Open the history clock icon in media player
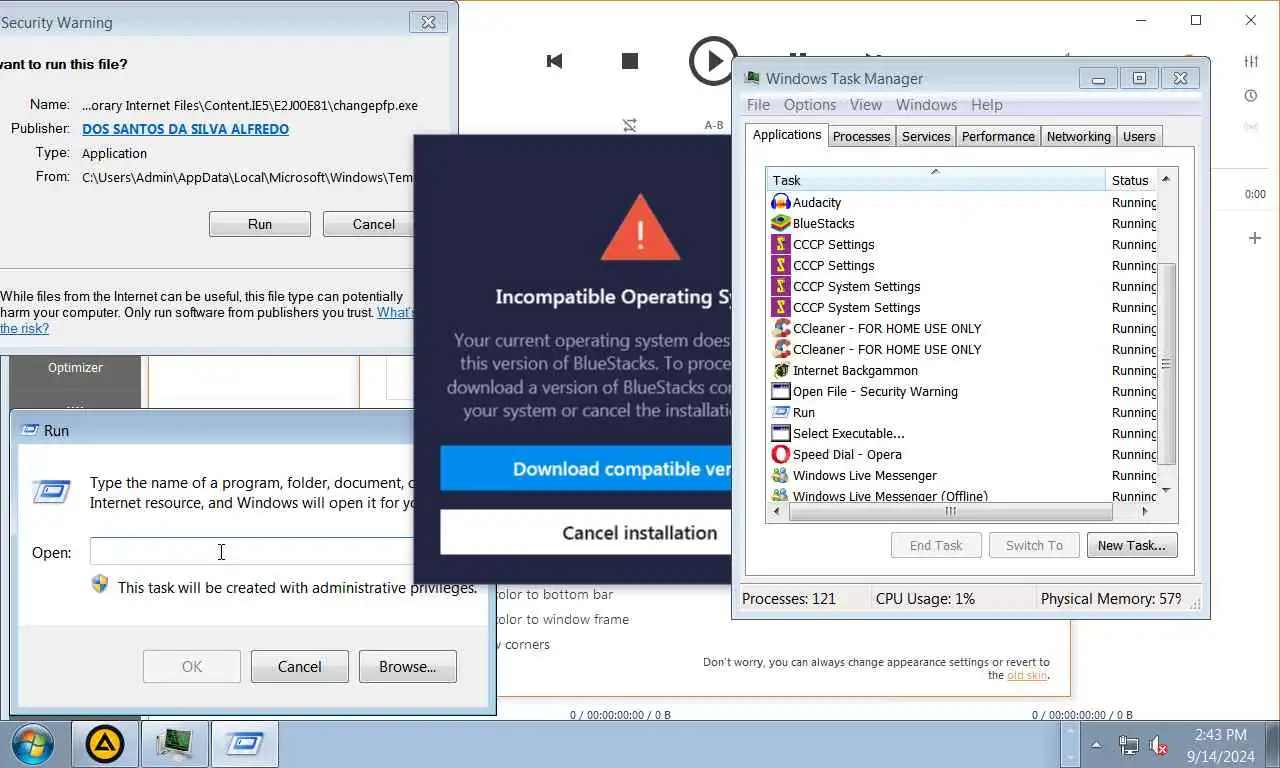The height and width of the screenshot is (768, 1280). 1251,96
